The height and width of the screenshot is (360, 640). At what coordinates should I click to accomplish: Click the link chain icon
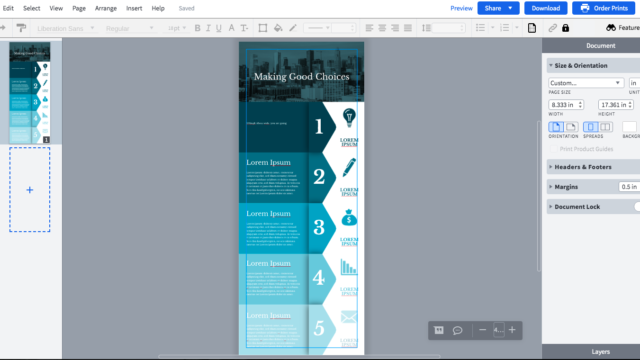[x=552, y=28]
